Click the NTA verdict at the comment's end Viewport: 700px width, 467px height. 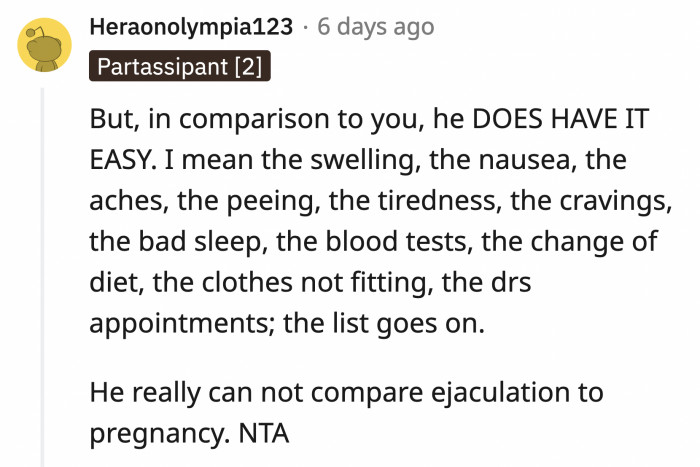click(264, 433)
